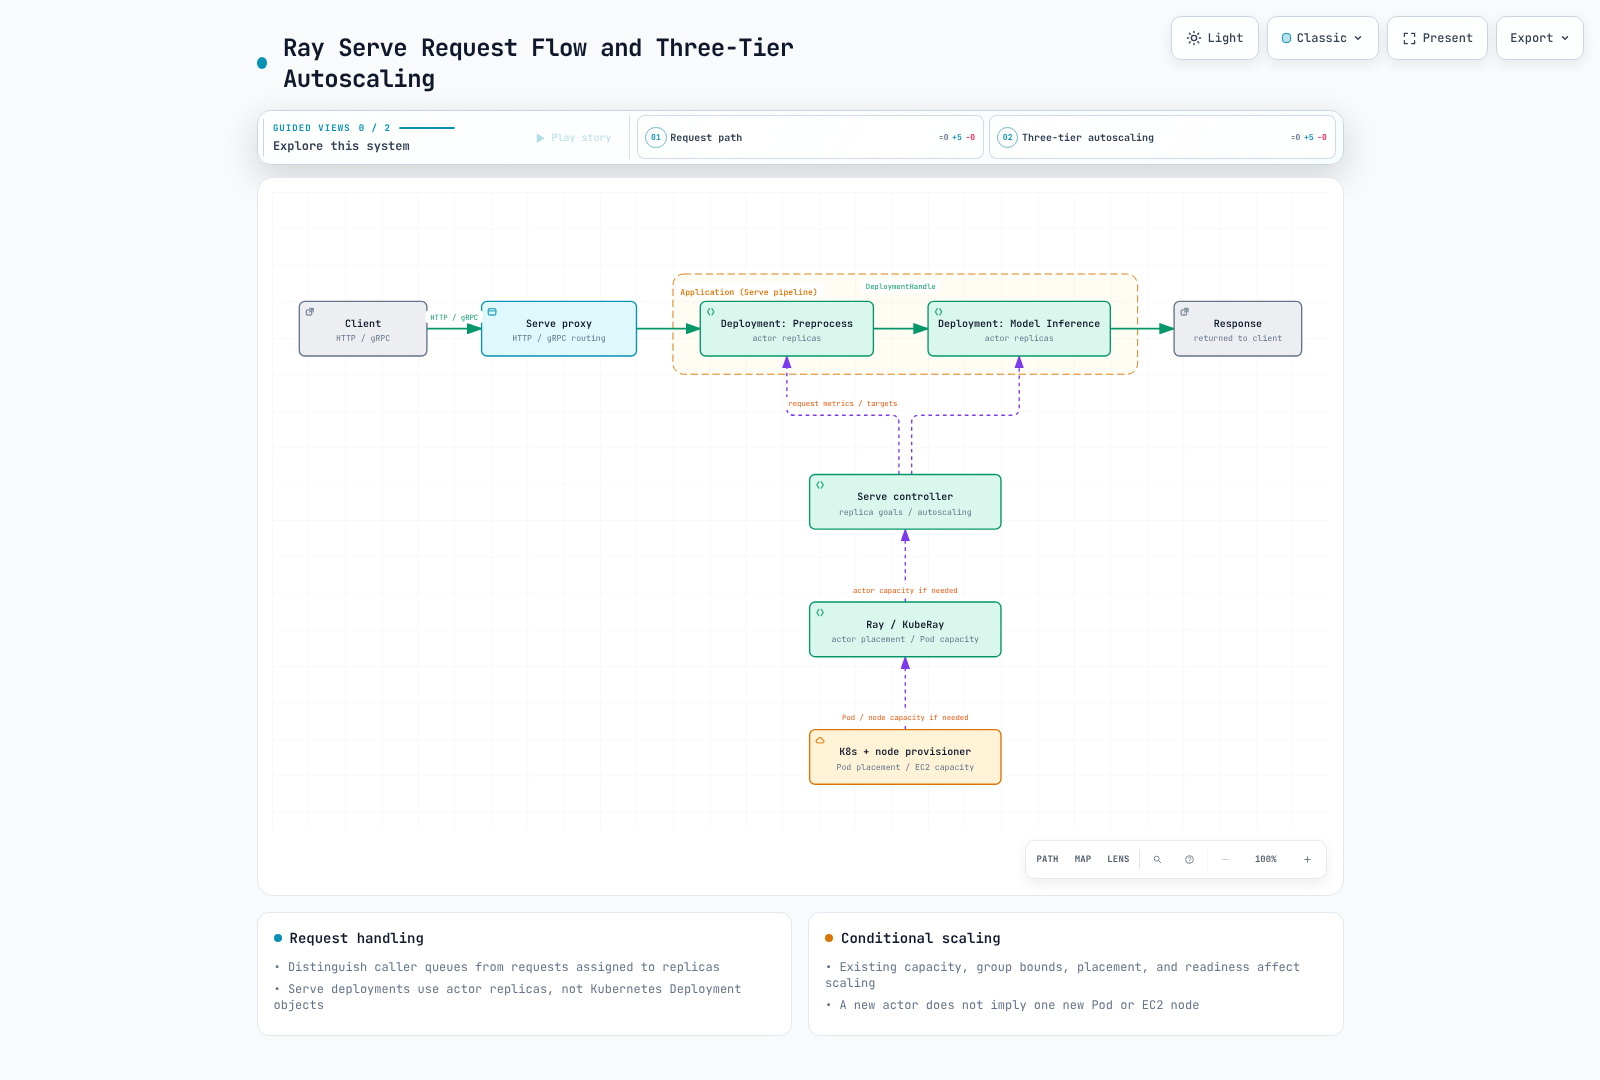Click the Classic theme swatch icon

point(1287,38)
